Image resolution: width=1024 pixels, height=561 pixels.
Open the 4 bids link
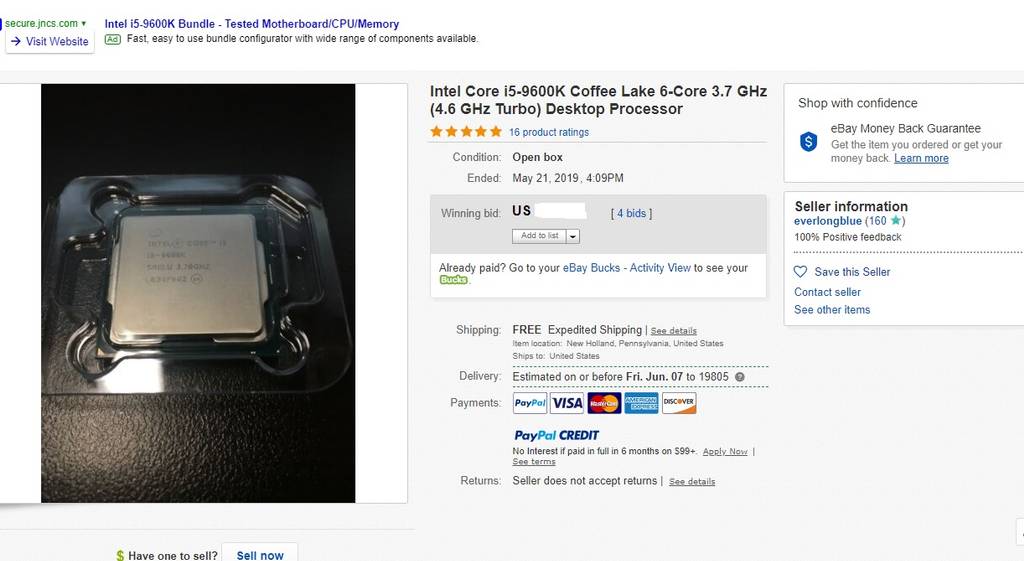coord(631,213)
